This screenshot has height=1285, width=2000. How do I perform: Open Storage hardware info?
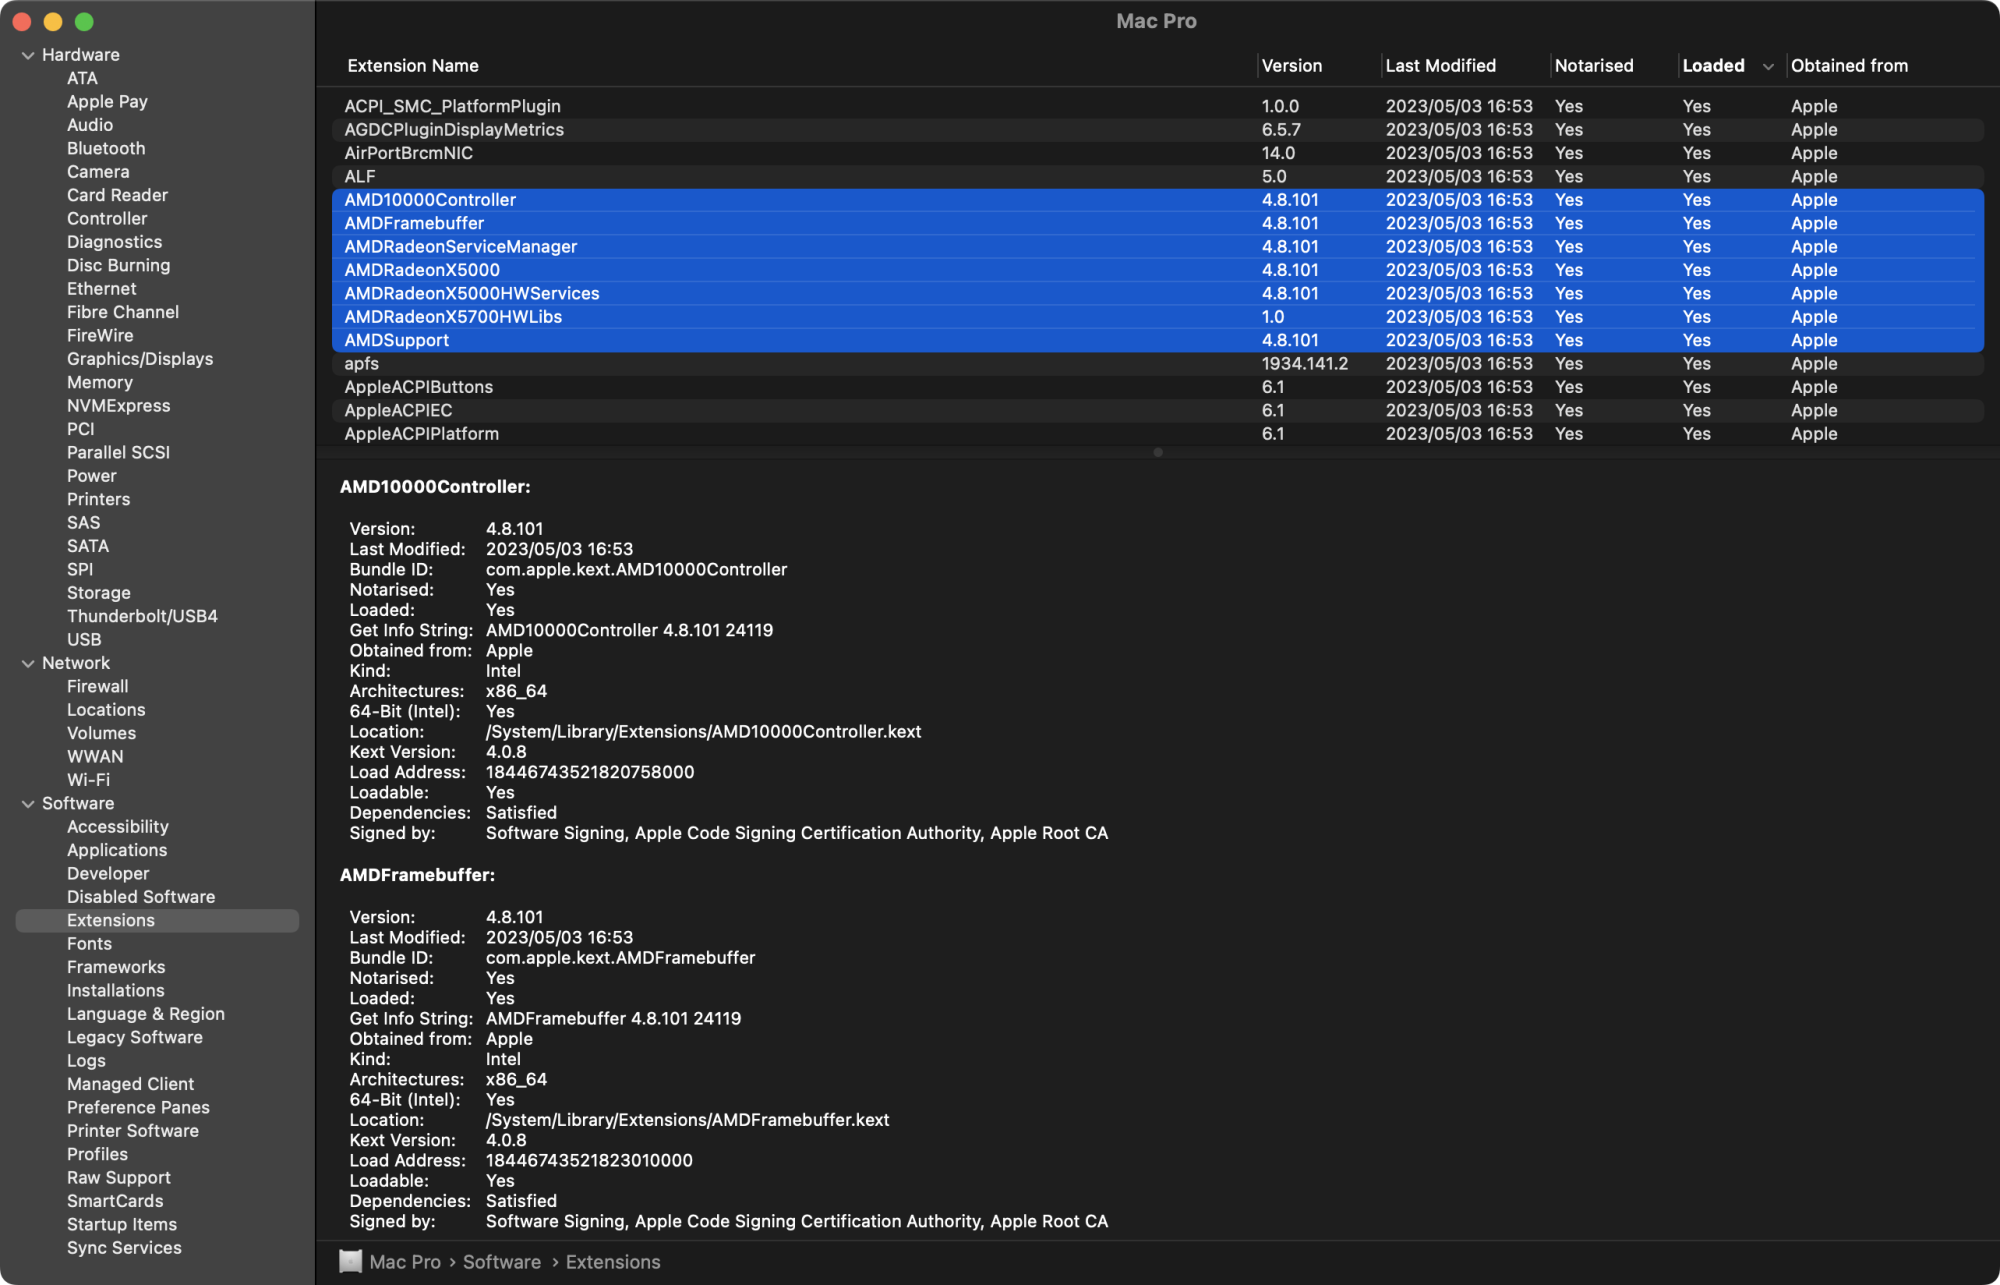point(98,593)
